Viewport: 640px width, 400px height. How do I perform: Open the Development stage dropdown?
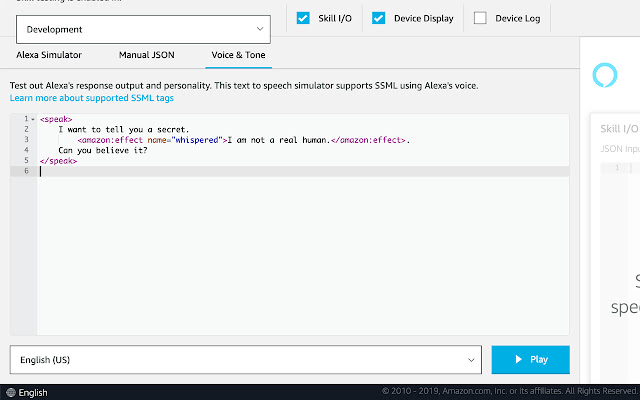point(143,29)
